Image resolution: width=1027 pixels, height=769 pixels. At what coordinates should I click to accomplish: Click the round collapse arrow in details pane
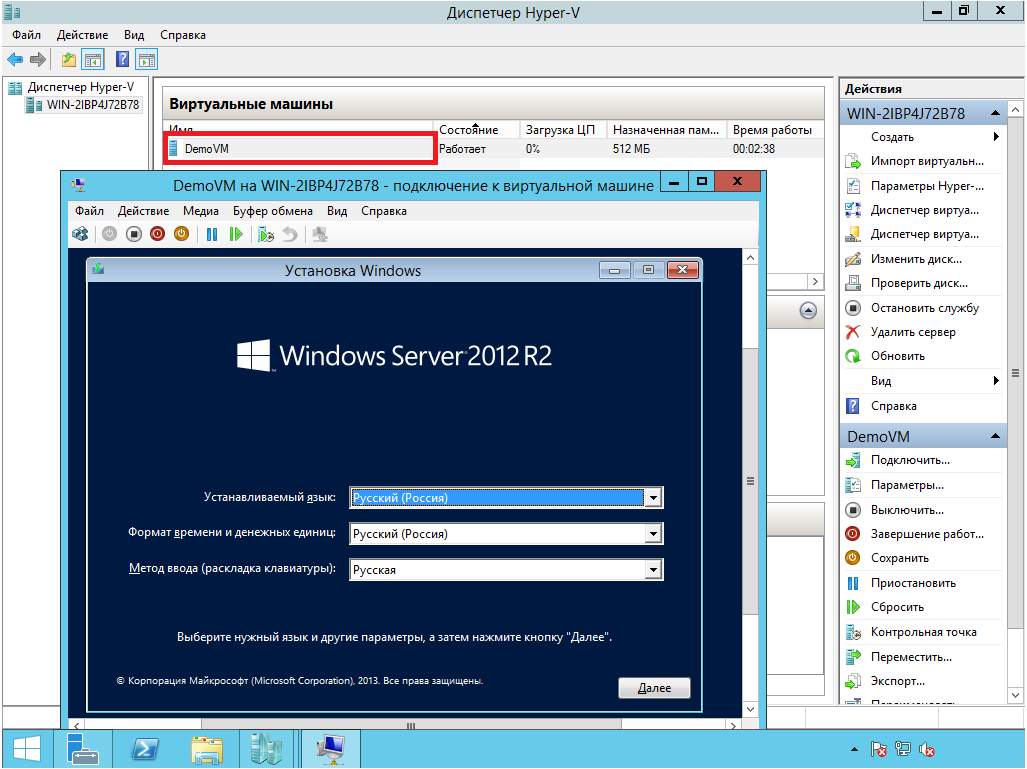pyautogui.click(x=808, y=310)
